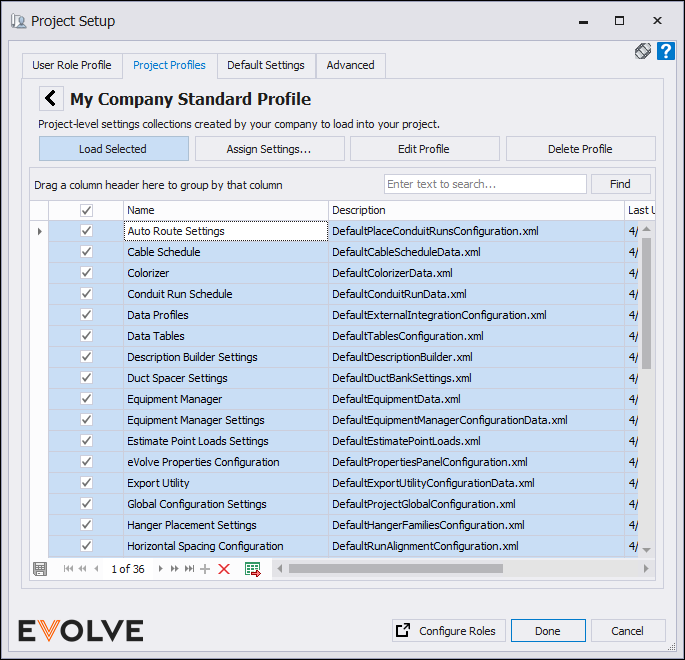685x660 pixels.
Task: Open Configure Roles
Action: [449, 630]
